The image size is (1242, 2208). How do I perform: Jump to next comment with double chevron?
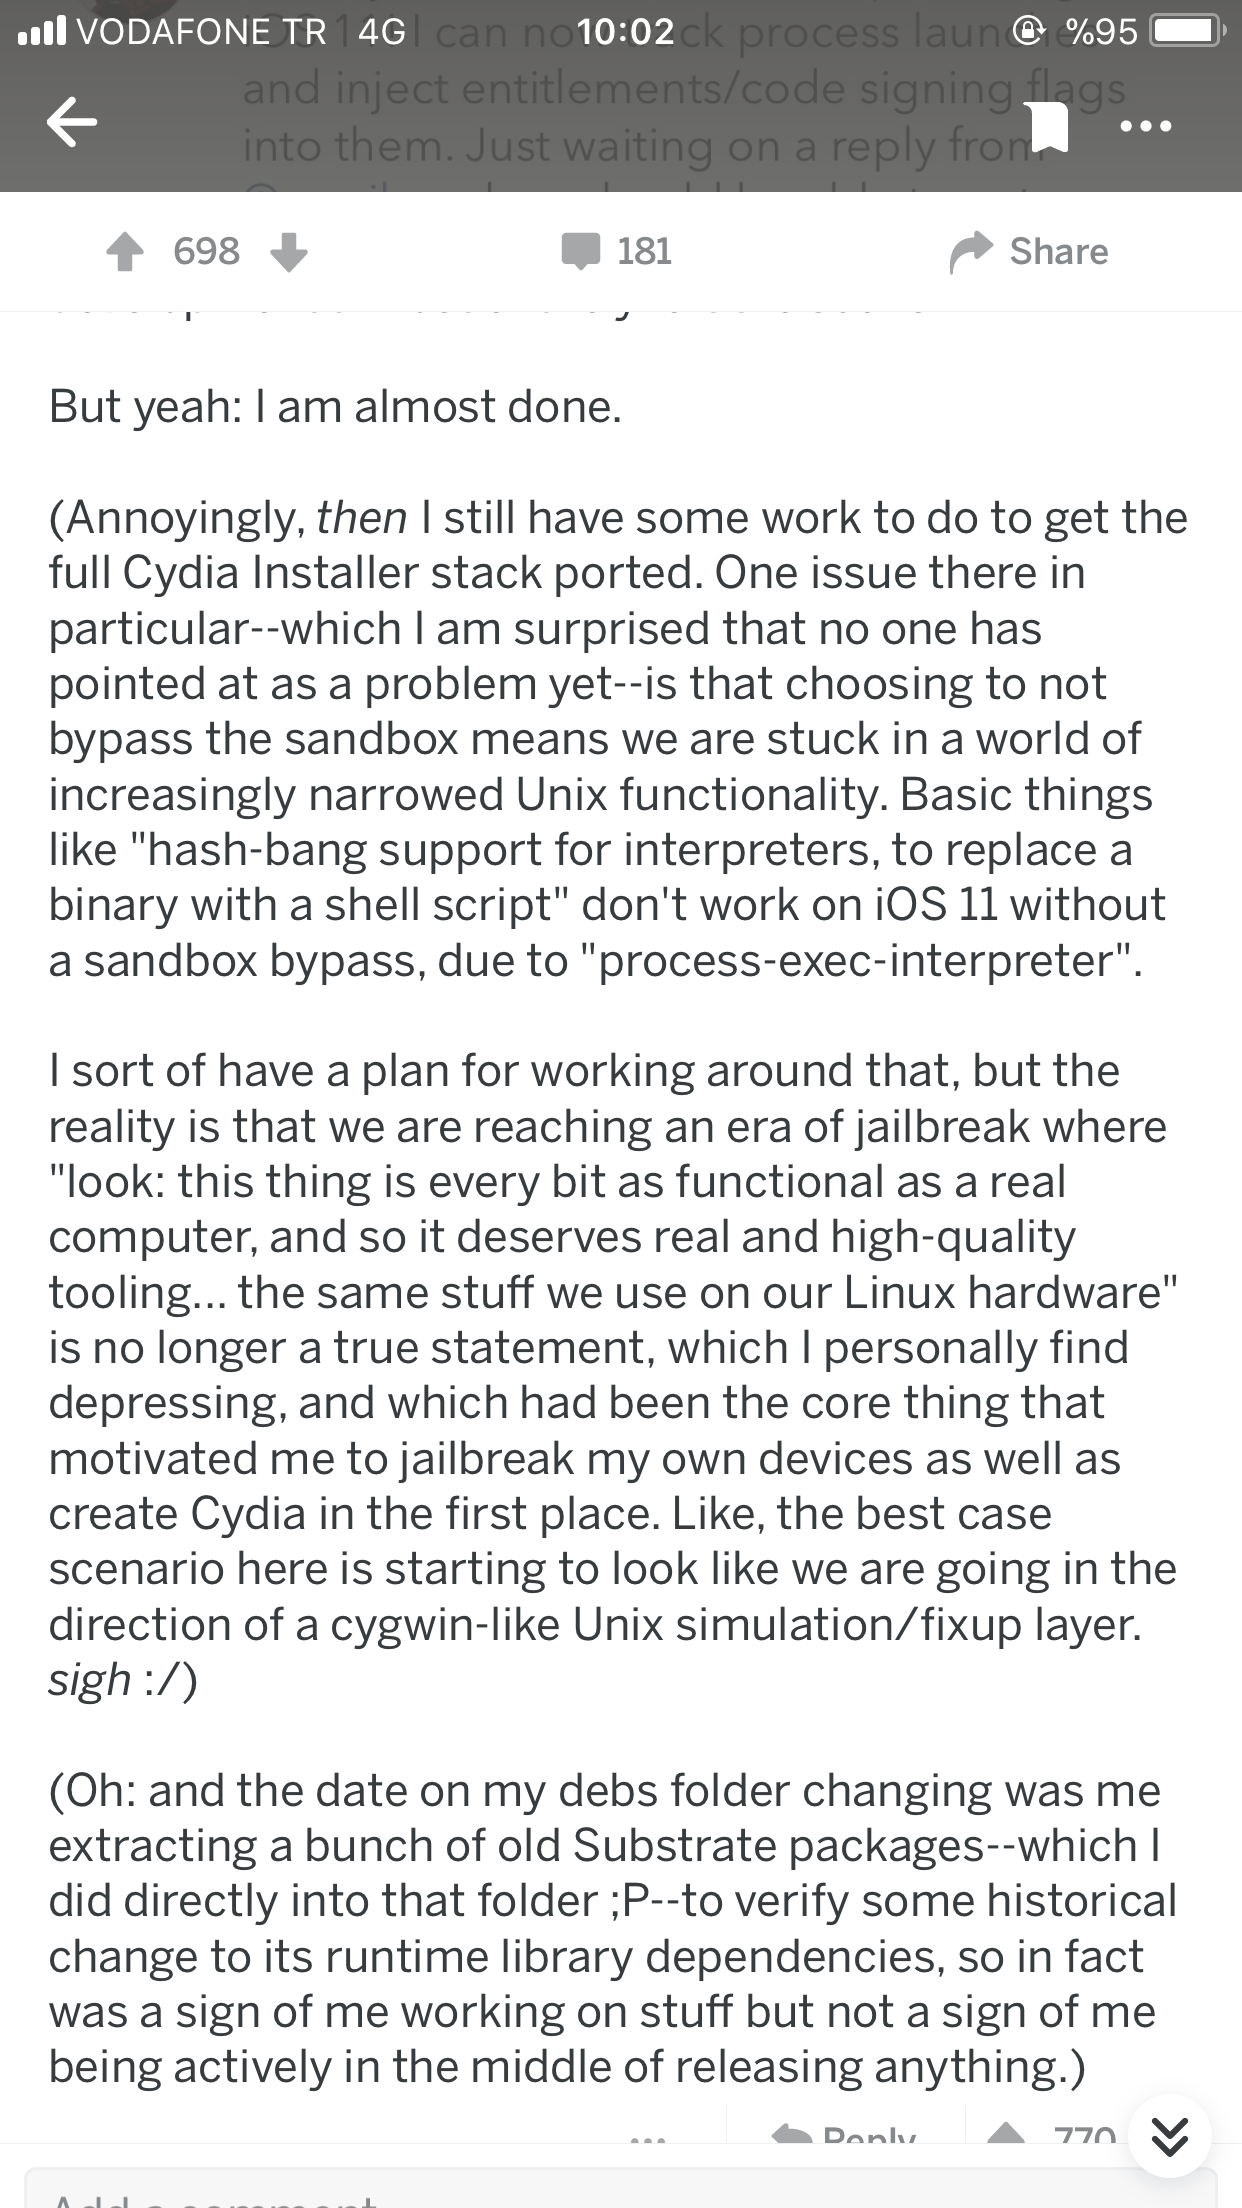(x=1168, y=2138)
